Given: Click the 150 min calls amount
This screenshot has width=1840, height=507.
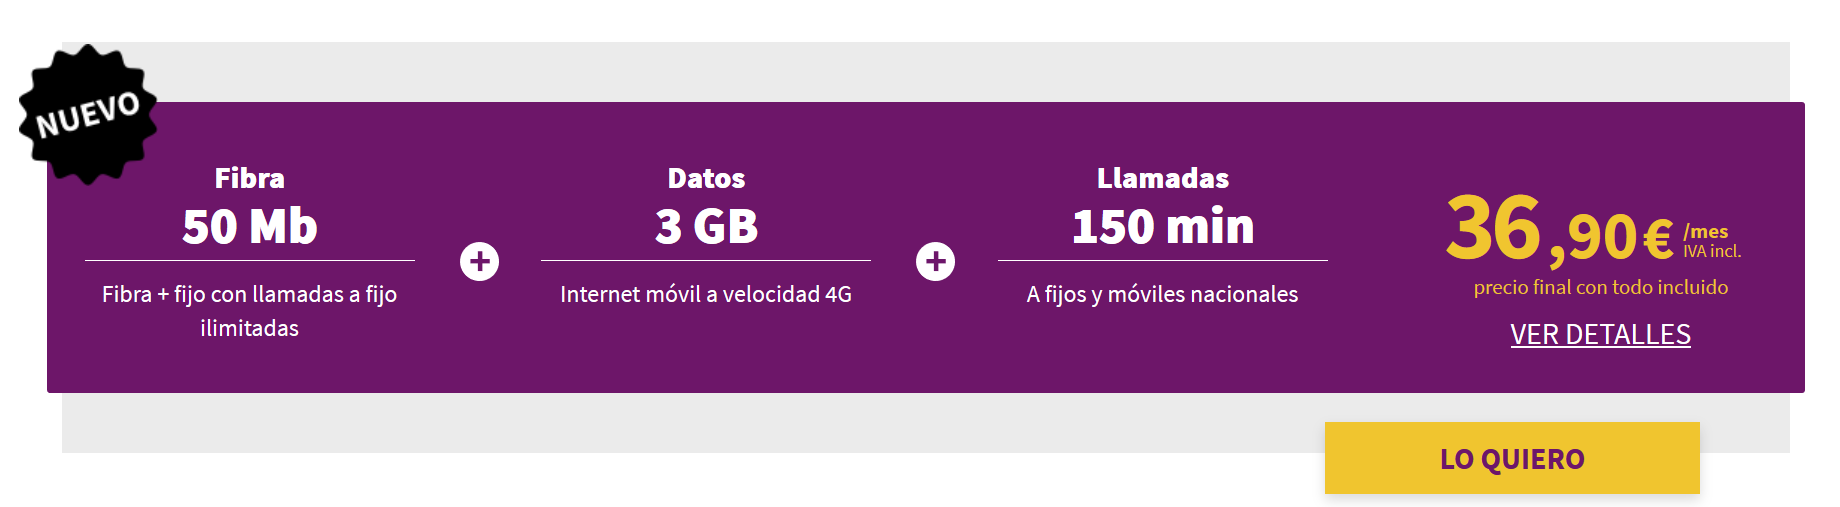Looking at the screenshot, I should [1163, 226].
